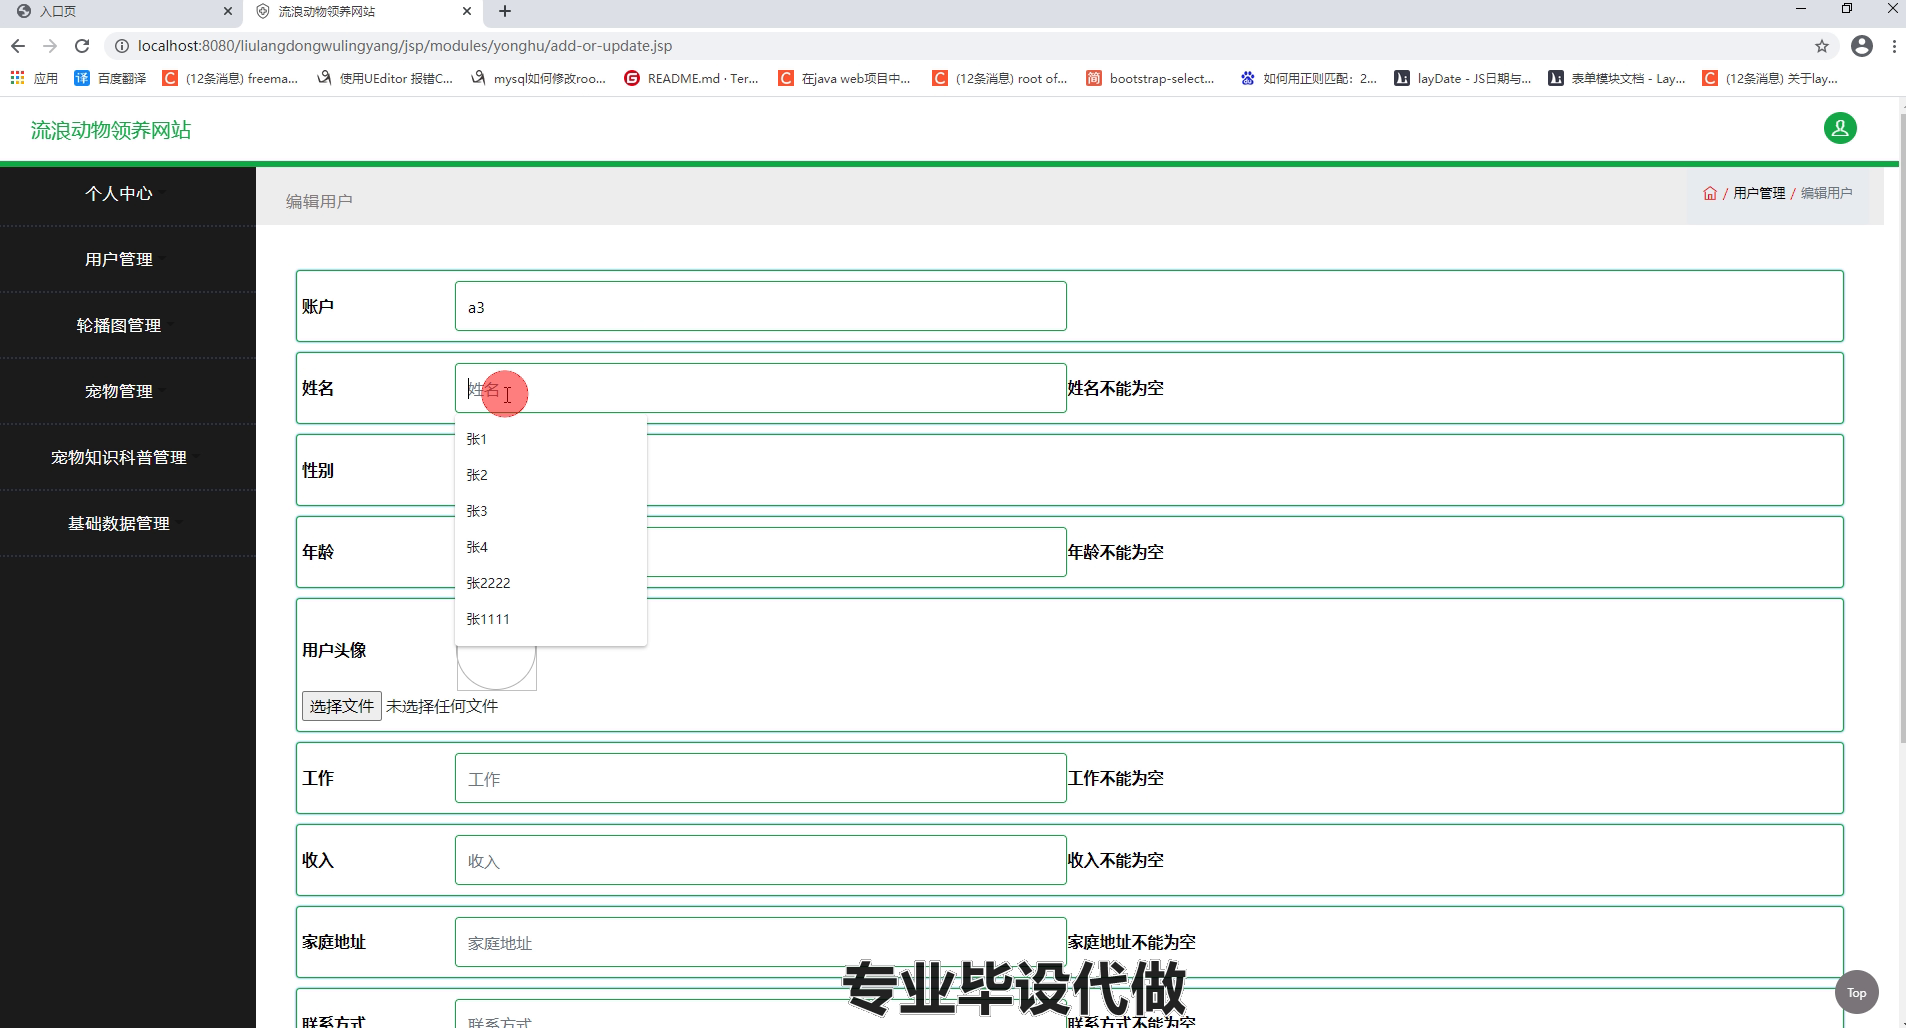Close the 入口页 tab
Image resolution: width=1906 pixels, height=1028 pixels.
[227, 11]
